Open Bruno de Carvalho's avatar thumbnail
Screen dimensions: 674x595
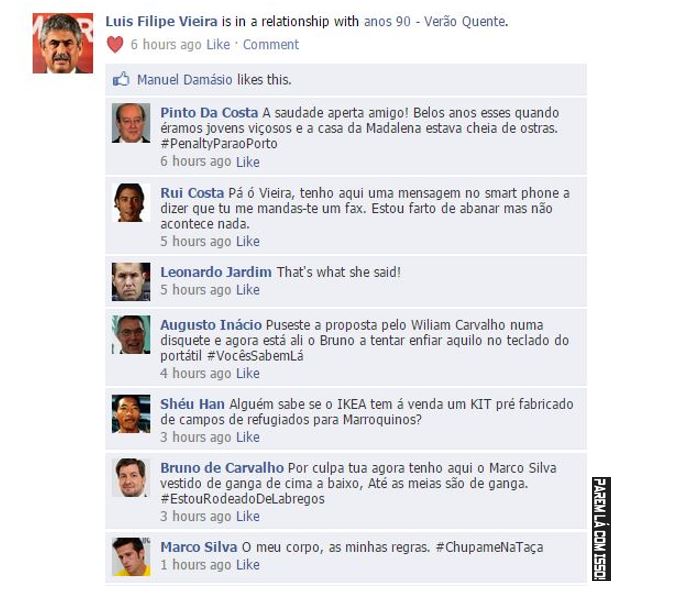click(131, 478)
